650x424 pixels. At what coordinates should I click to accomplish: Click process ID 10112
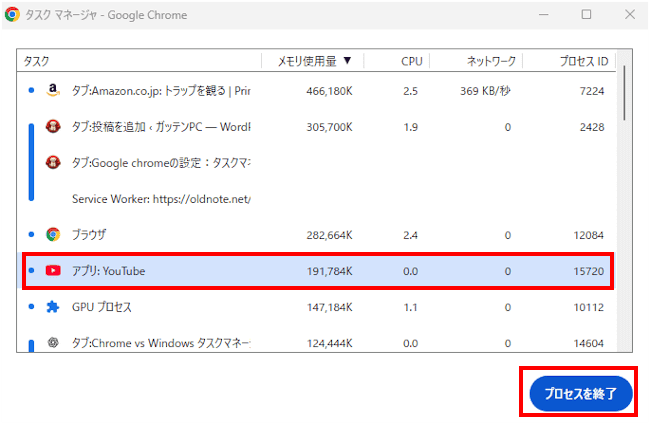click(x=589, y=307)
